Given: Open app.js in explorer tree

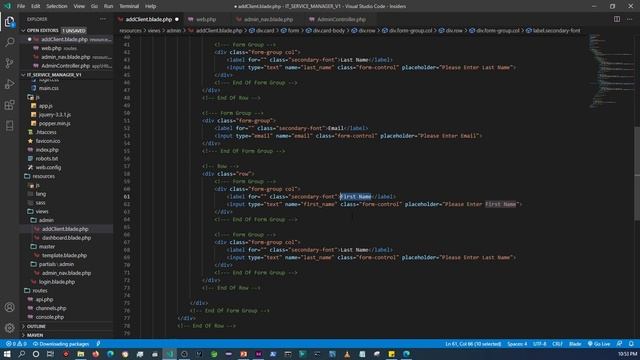Looking at the screenshot, I should click(x=46, y=106).
